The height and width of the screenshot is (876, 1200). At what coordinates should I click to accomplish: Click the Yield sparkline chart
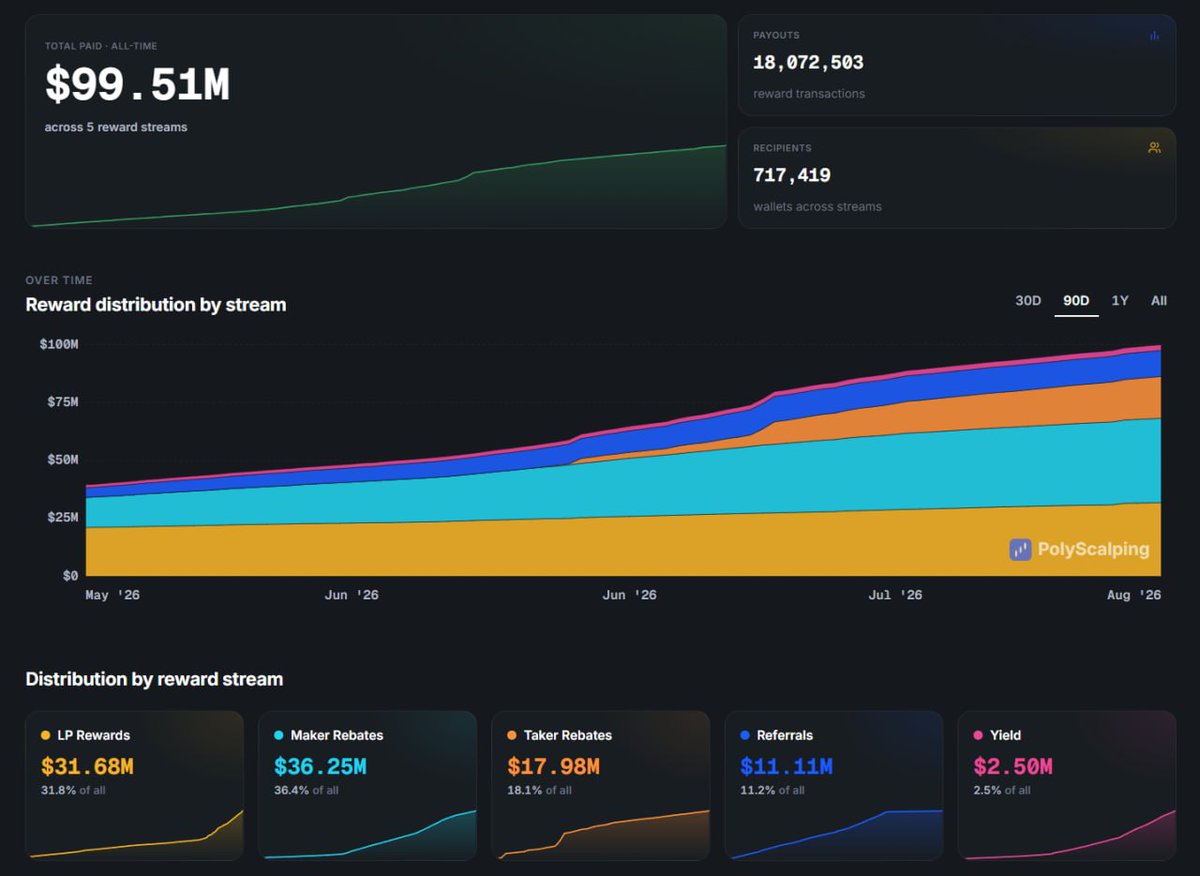[x=1070, y=833]
